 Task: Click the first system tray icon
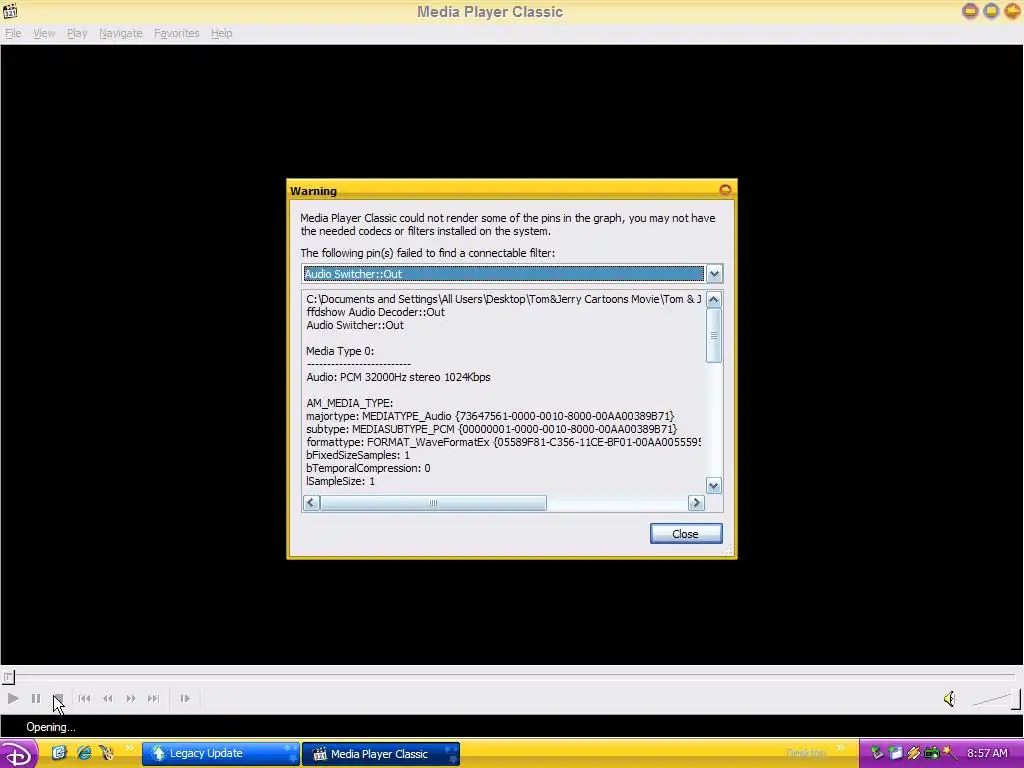[x=877, y=753]
